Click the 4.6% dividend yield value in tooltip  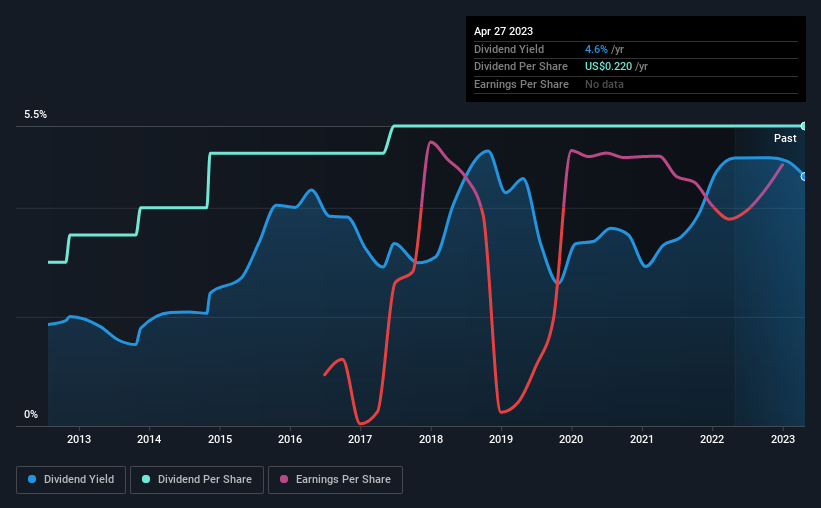[x=596, y=49]
